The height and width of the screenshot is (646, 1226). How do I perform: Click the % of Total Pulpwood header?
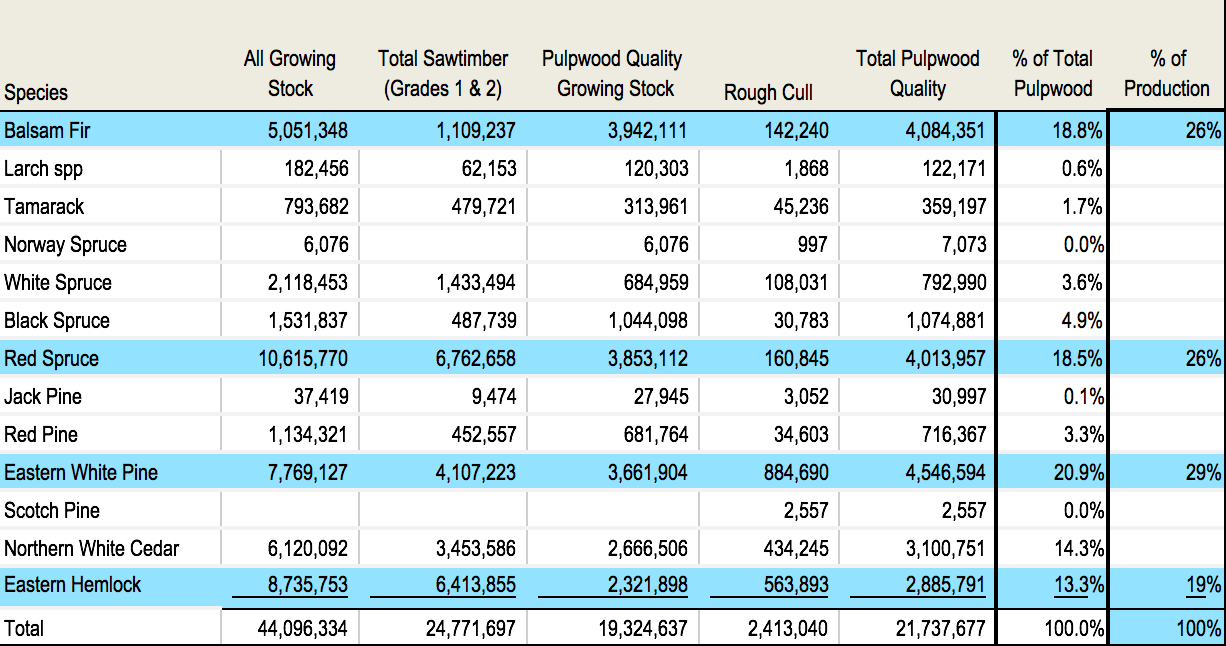tap(1053, 74)
